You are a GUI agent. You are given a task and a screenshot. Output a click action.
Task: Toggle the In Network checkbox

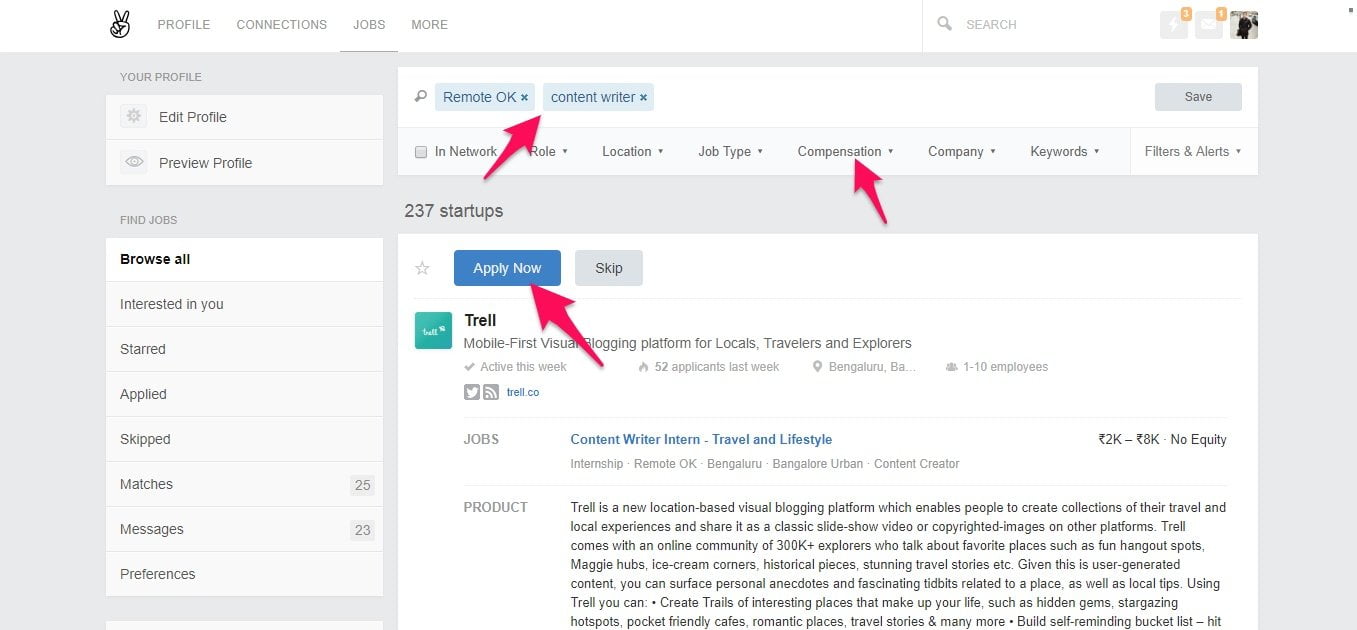click(x=421, y=152)
